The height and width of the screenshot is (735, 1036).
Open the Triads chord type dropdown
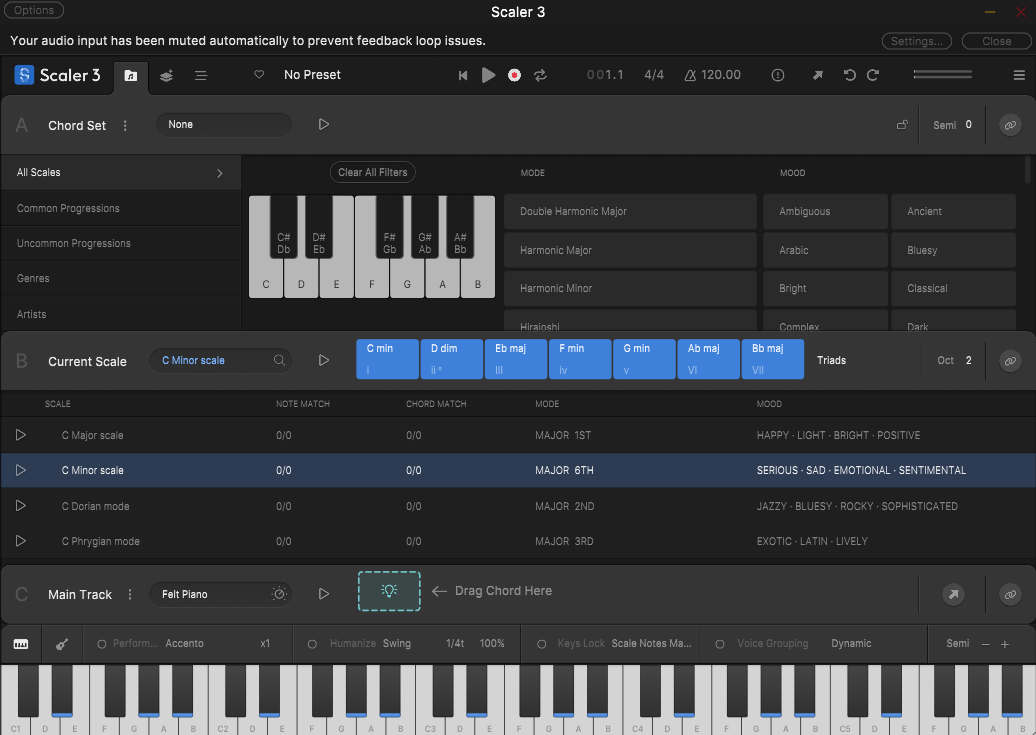point(831,360)
